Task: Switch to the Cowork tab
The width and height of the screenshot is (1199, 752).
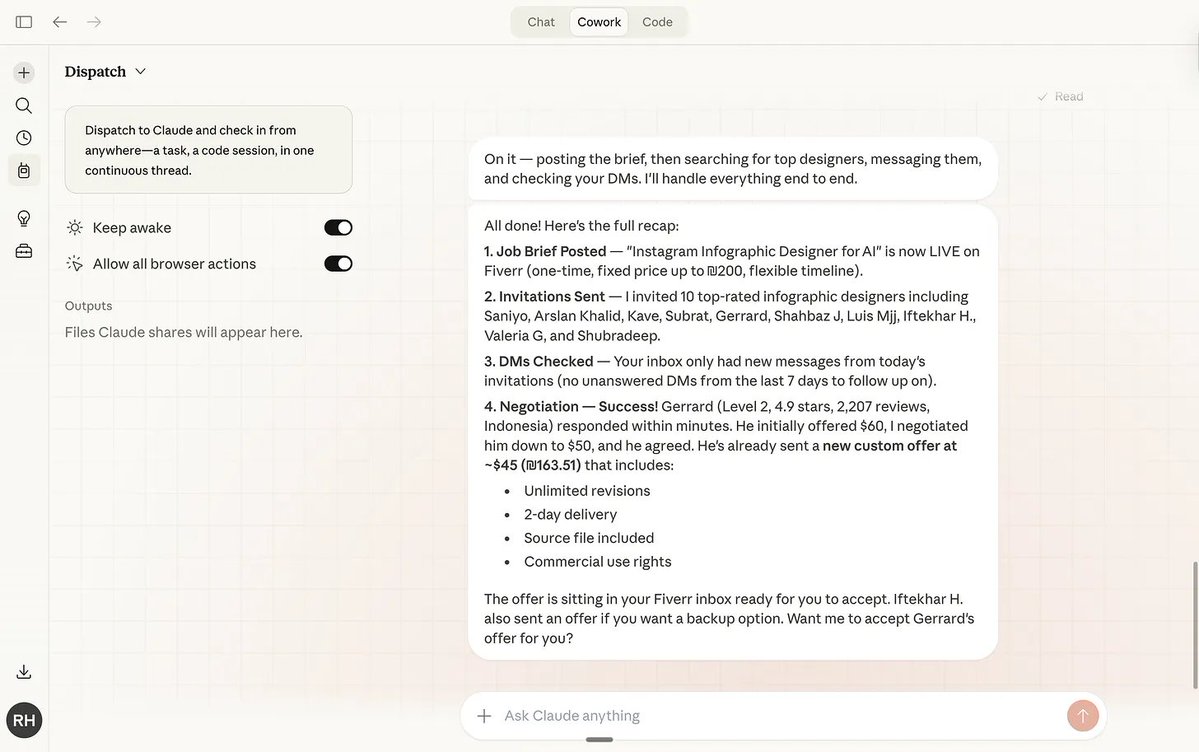Action: [599, 22]
